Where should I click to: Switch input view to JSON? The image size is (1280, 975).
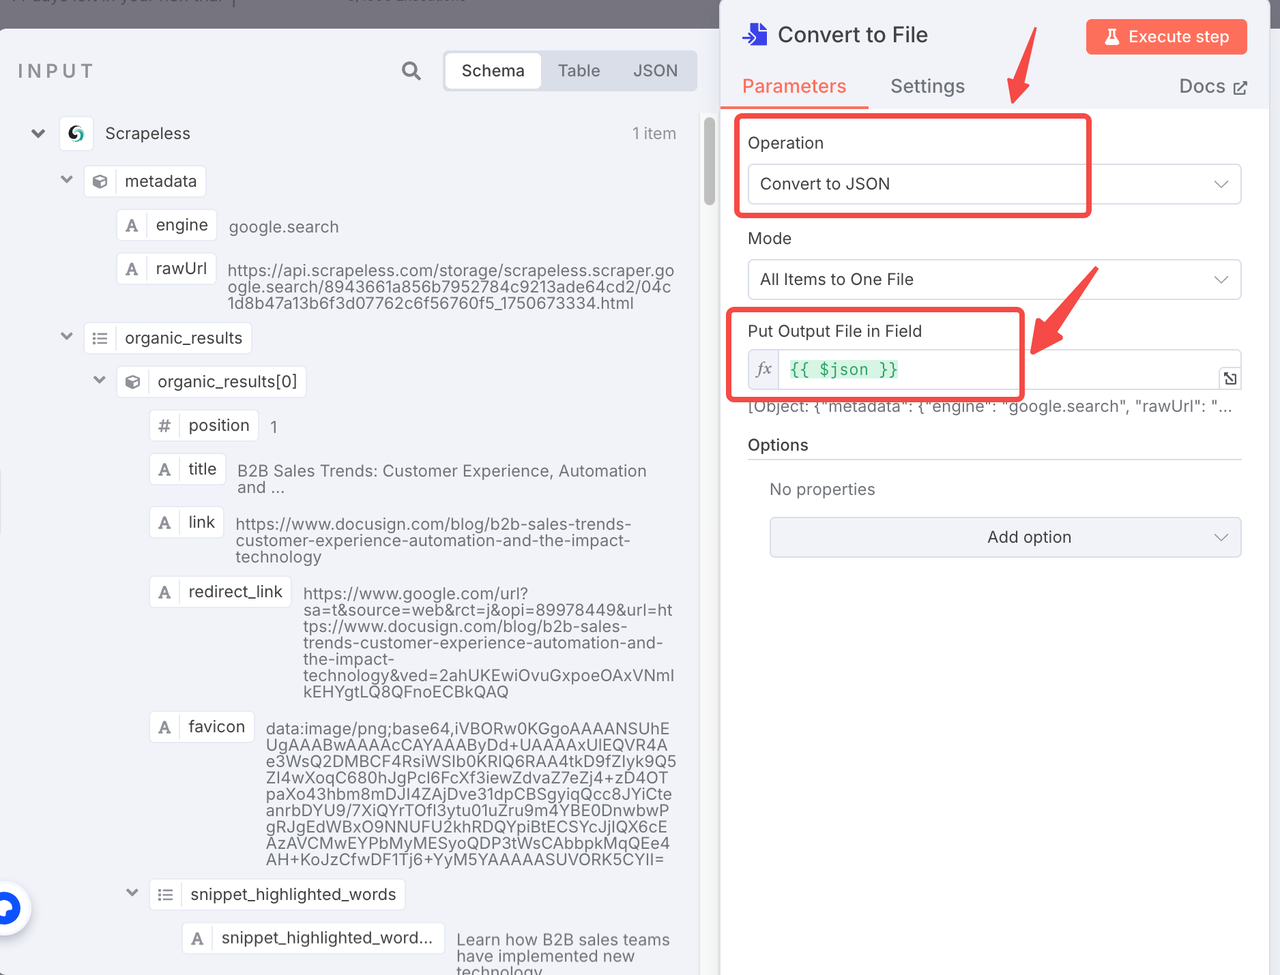[655, 71]
